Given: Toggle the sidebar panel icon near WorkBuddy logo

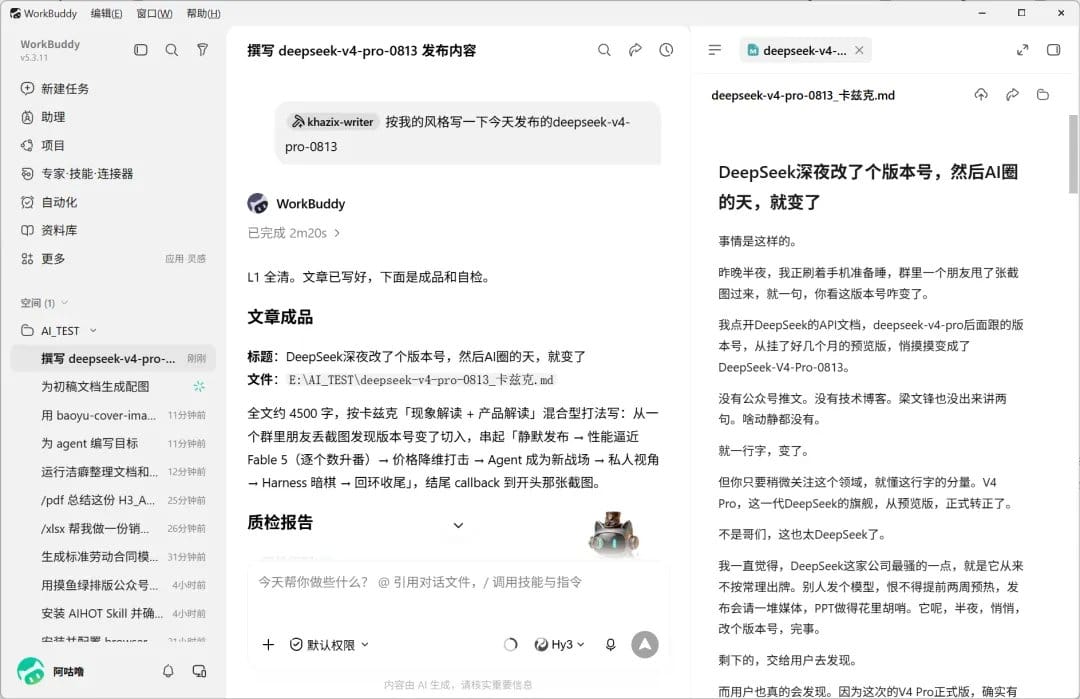Looking at the screenshot, I should 141,50.
